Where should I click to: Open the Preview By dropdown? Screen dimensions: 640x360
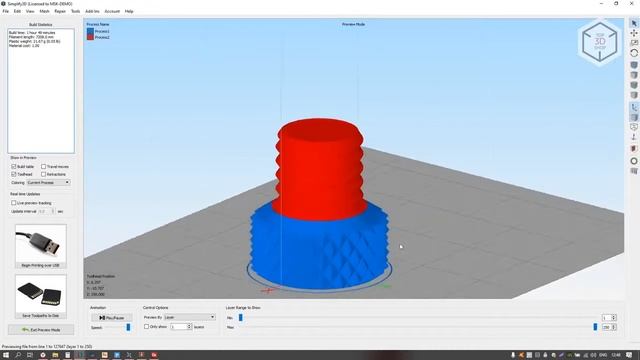coord(189,317)
